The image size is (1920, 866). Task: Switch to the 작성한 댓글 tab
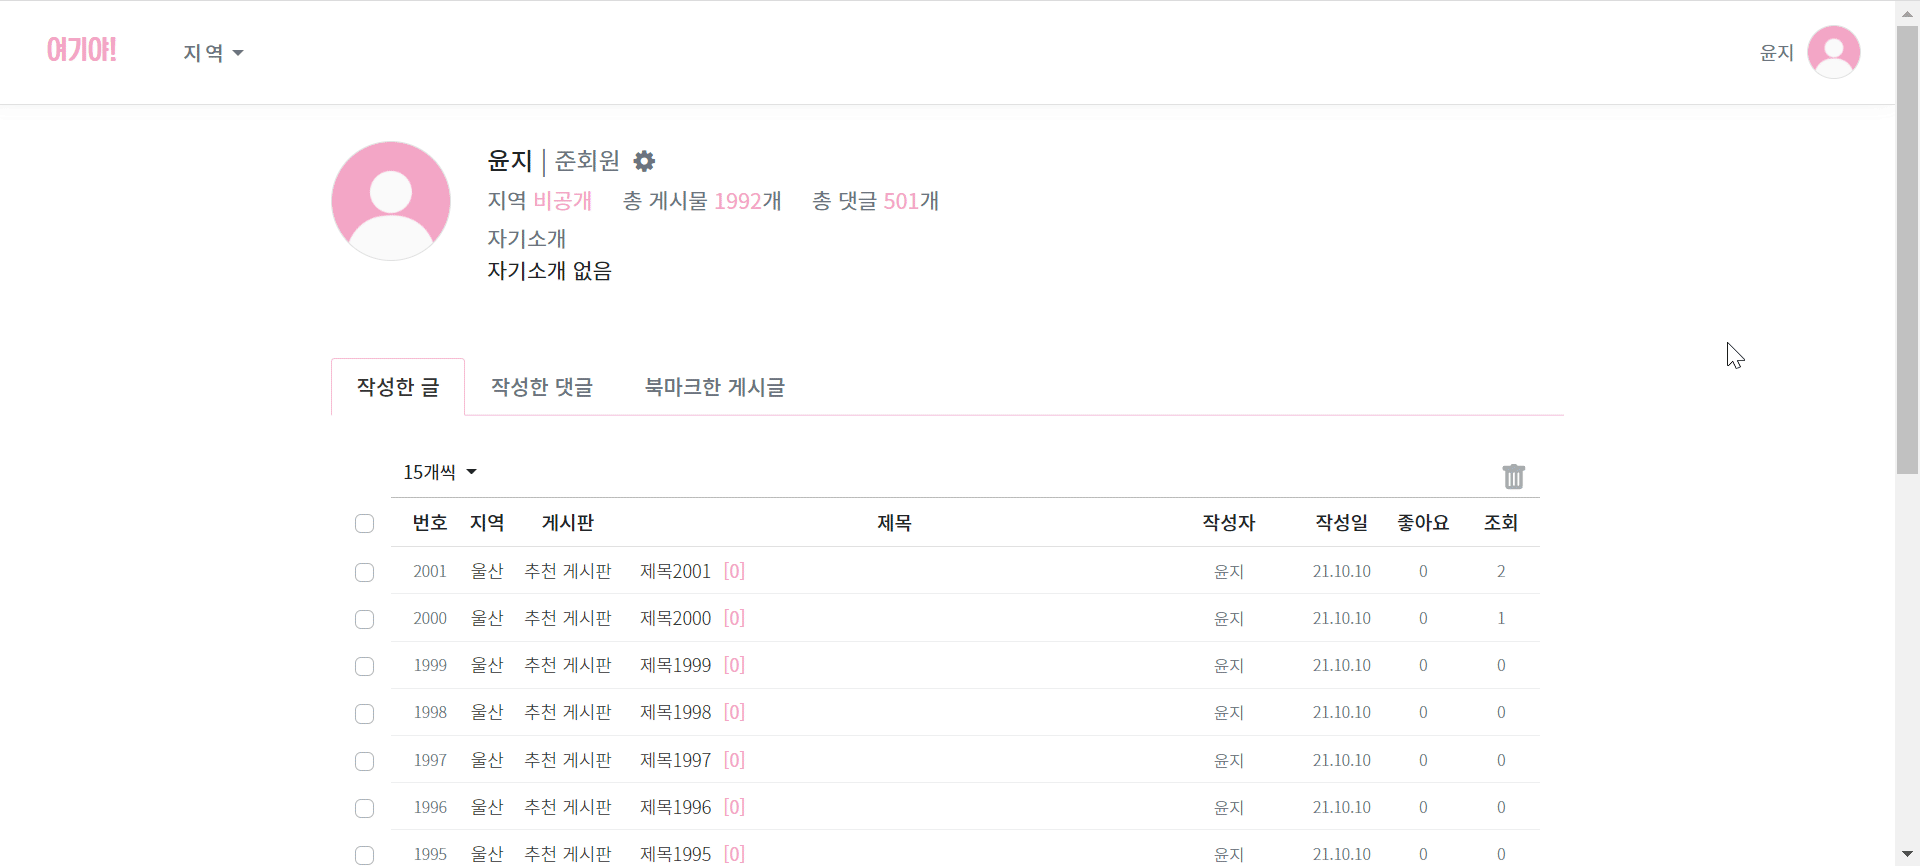coord(542,387)
